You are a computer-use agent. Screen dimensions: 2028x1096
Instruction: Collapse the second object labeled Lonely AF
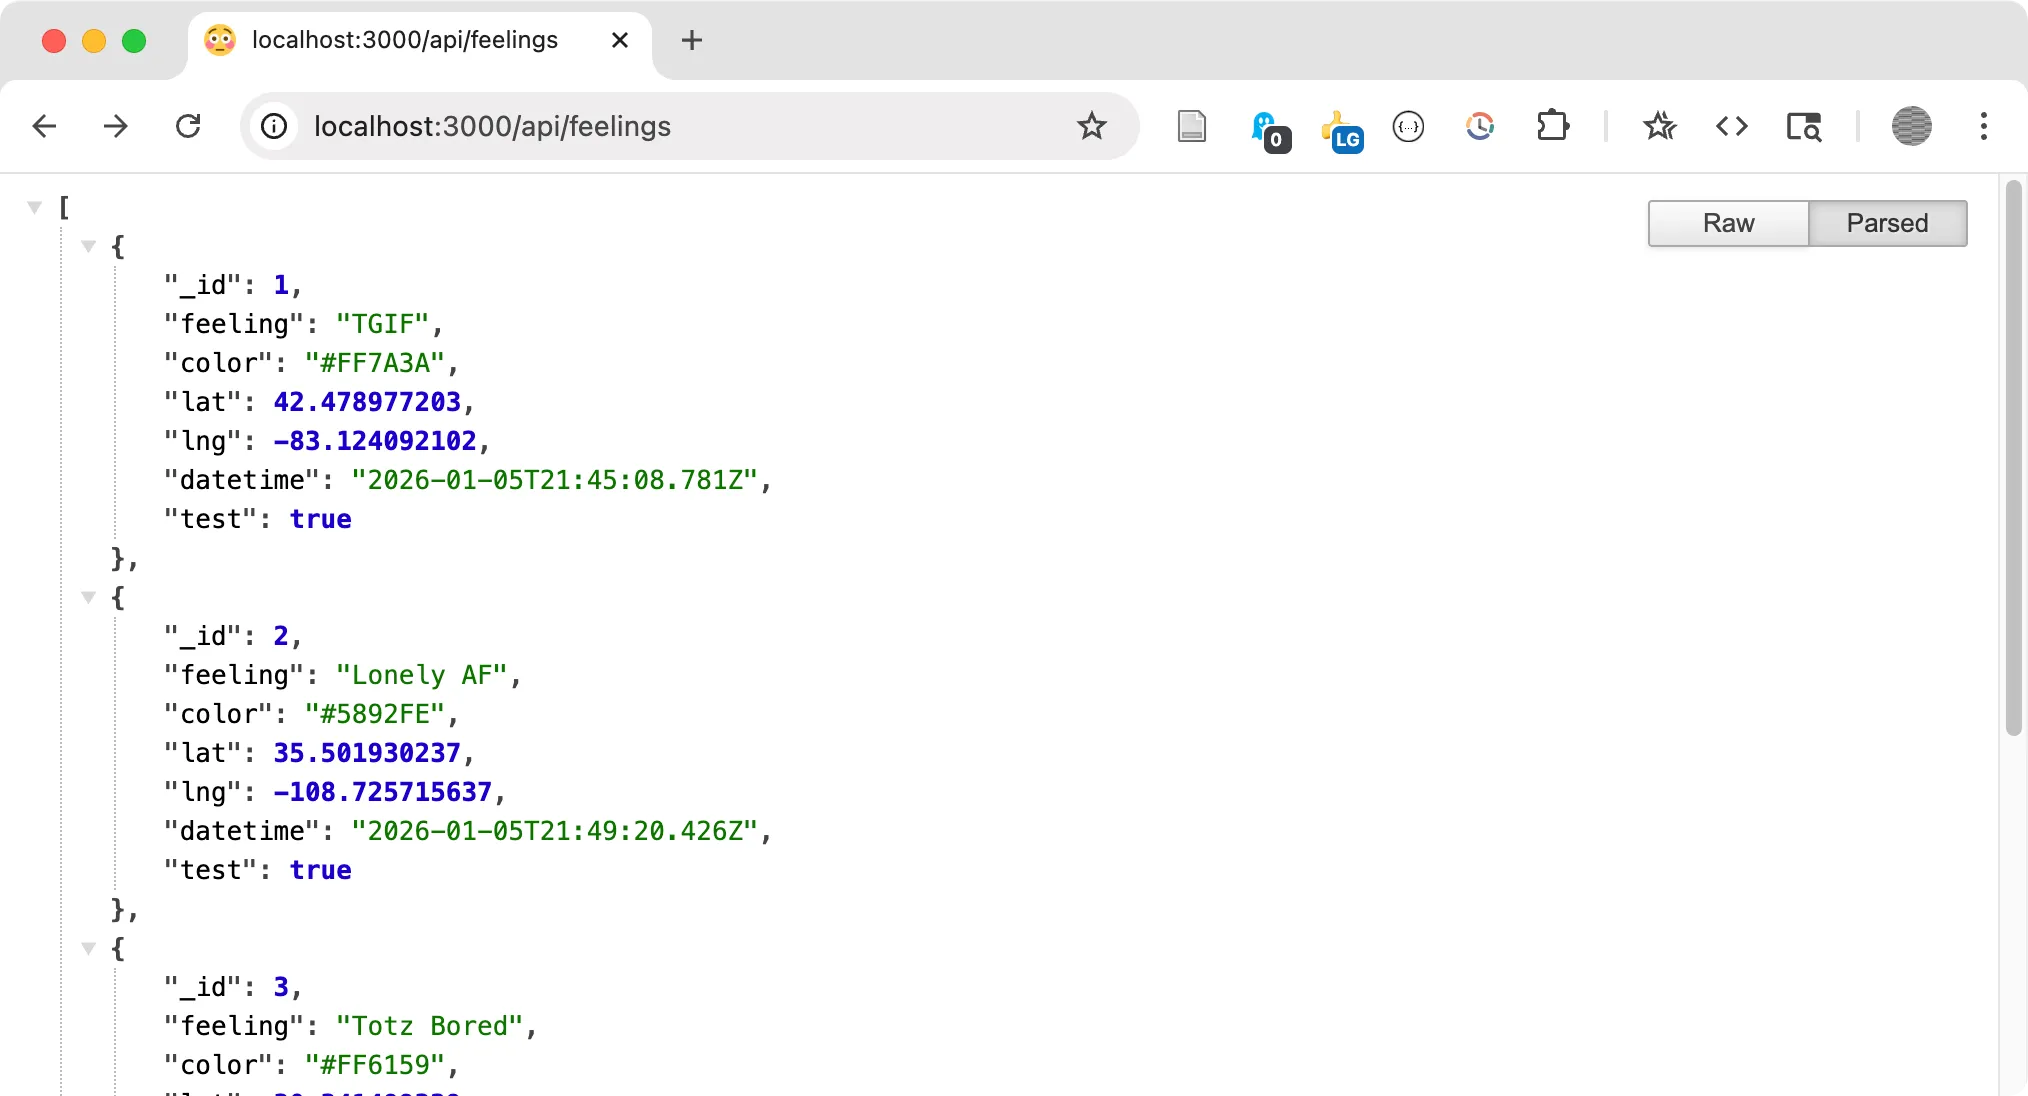click(89, 597)
